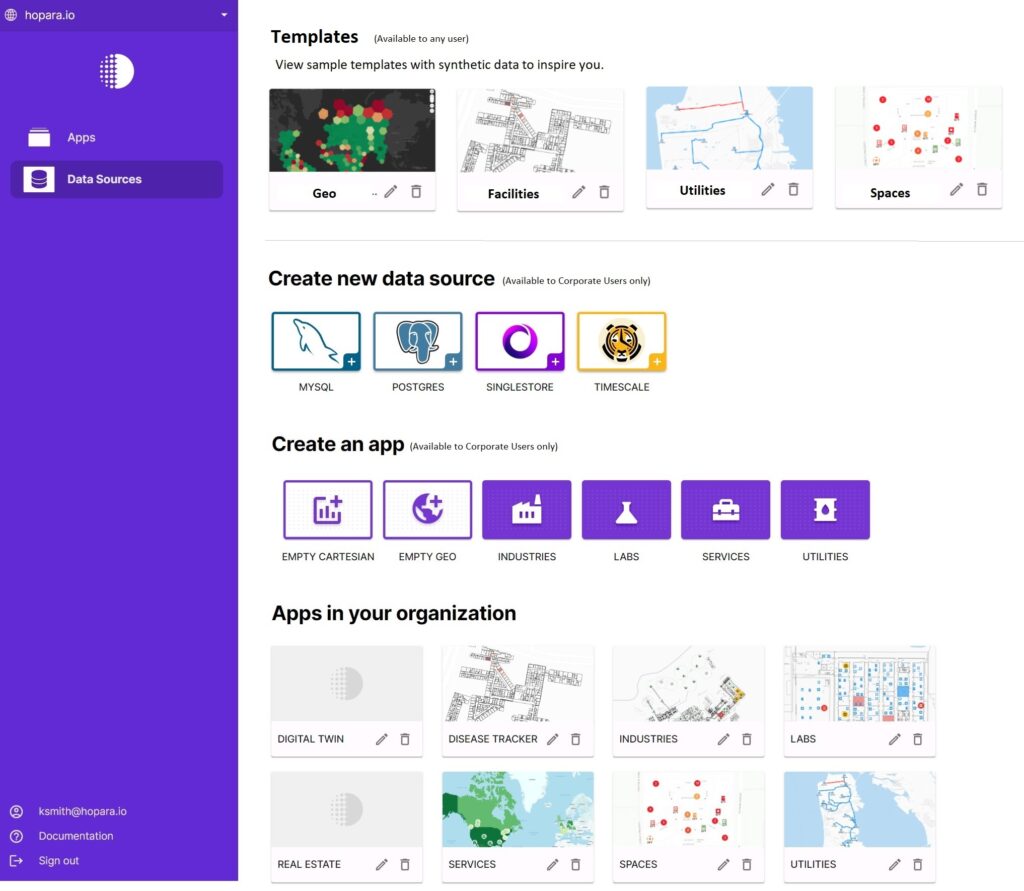Viewport: 1024px width, 891px height.
Task: Open the Real Estate app thumbnail
Action: (x=347, y=809)
